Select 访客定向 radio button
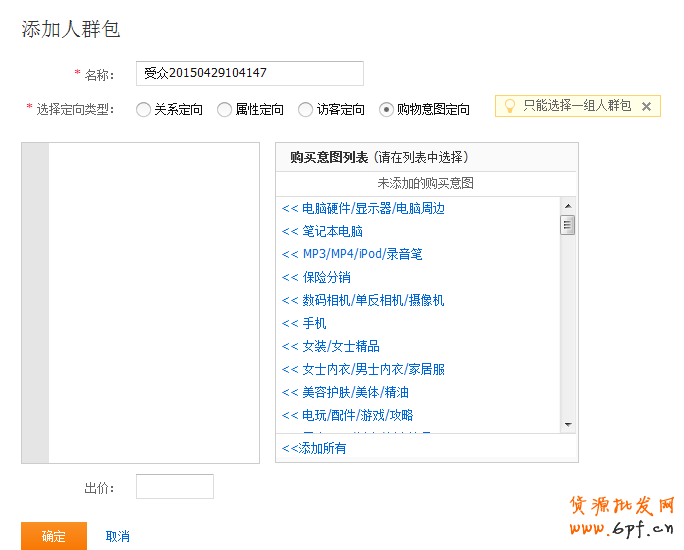Screen dimensions: 684x550 point(306,110)
